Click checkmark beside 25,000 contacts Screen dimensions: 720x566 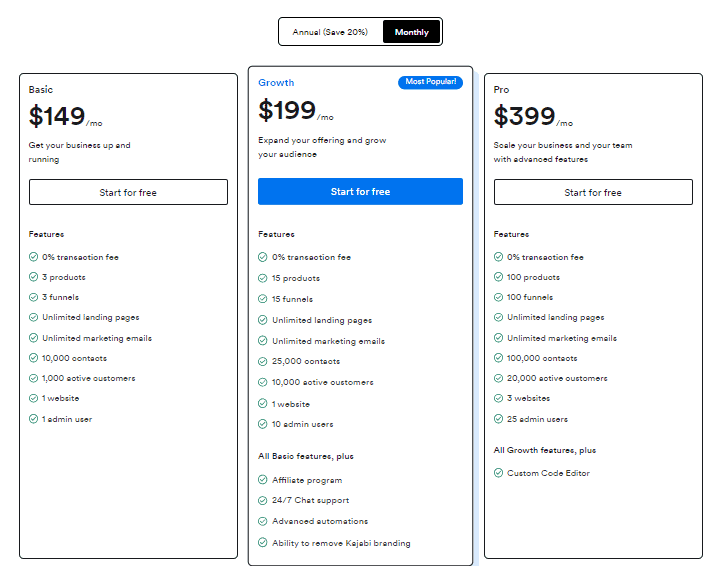click(x=263, y=361)
